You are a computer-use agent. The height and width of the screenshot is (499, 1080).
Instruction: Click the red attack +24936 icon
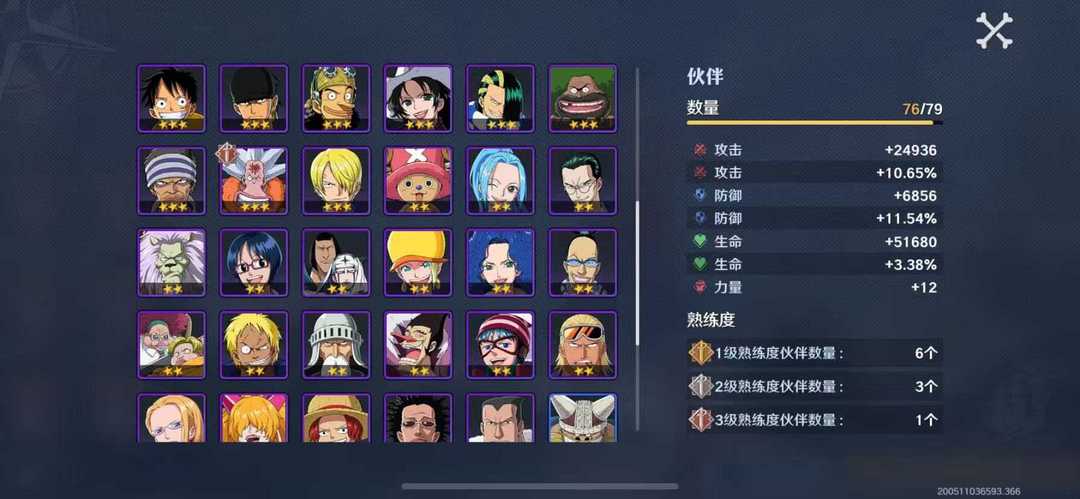coord(700,150)
